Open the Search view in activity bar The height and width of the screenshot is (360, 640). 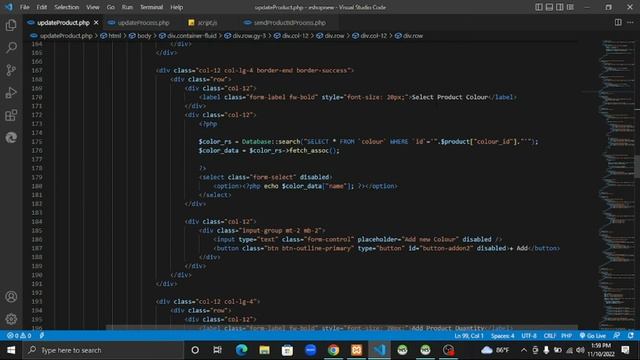(x=11, y=48)
